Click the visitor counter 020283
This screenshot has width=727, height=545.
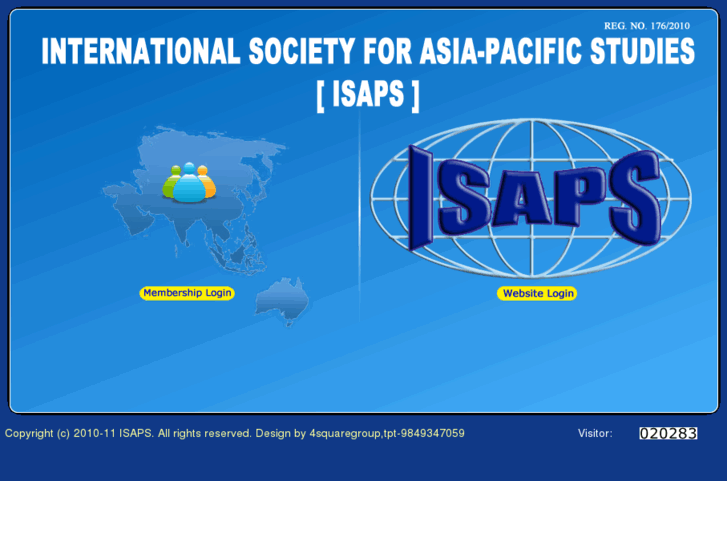(668, 433)
